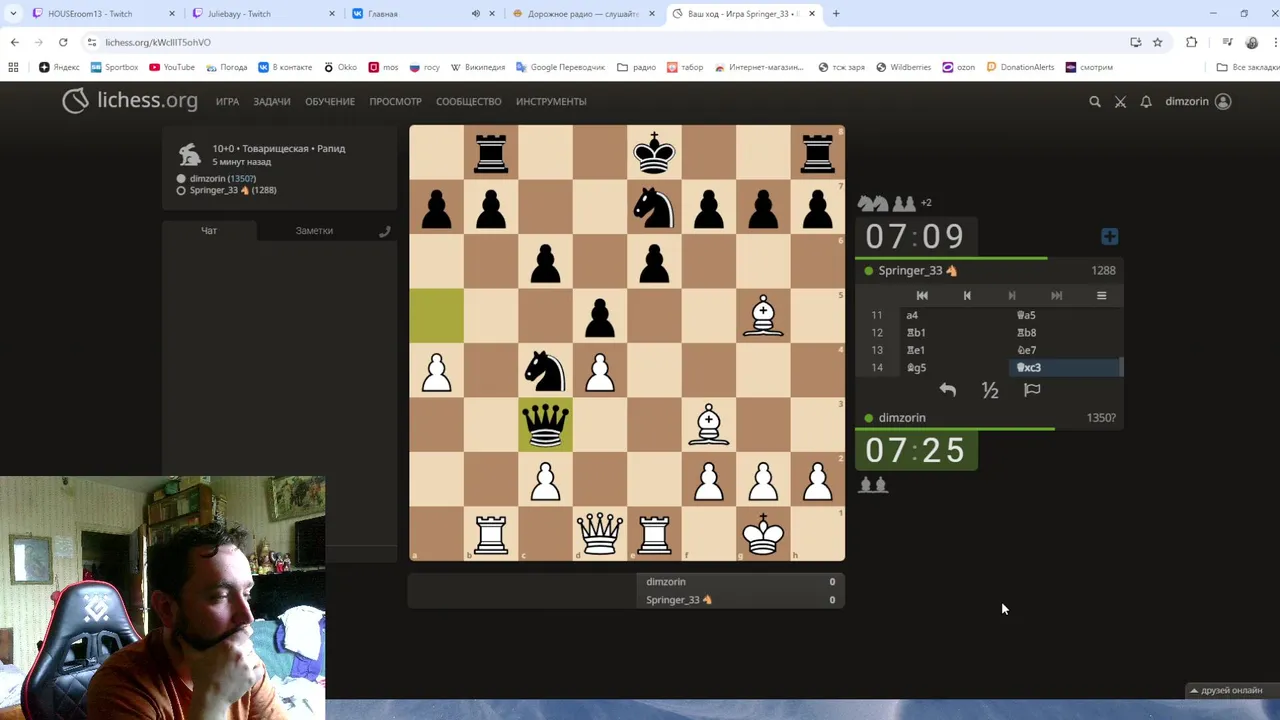1280x720 pixels.
Task: Open Springer_33 profile link above move list
Action: tap(917, 271)
